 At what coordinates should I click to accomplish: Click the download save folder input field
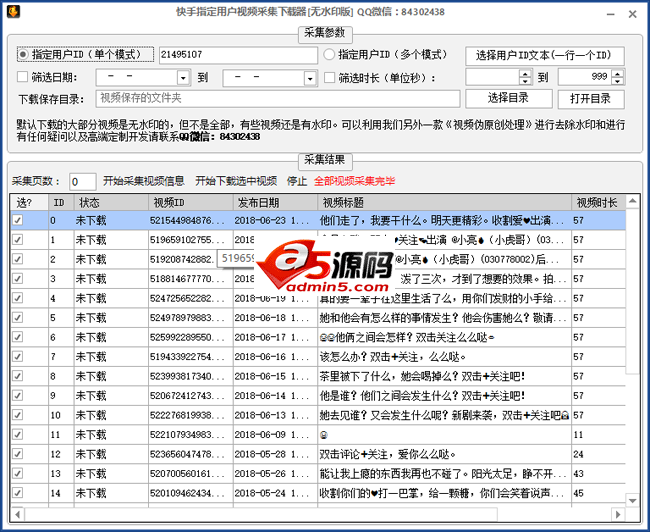coord(278,98)
